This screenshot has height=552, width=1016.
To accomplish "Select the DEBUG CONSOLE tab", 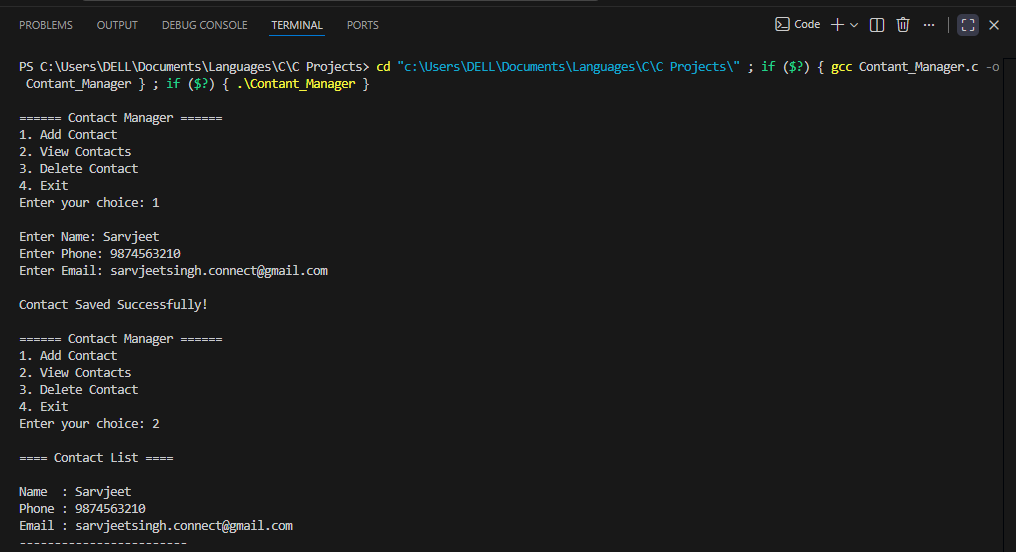I will click(204, 25).
